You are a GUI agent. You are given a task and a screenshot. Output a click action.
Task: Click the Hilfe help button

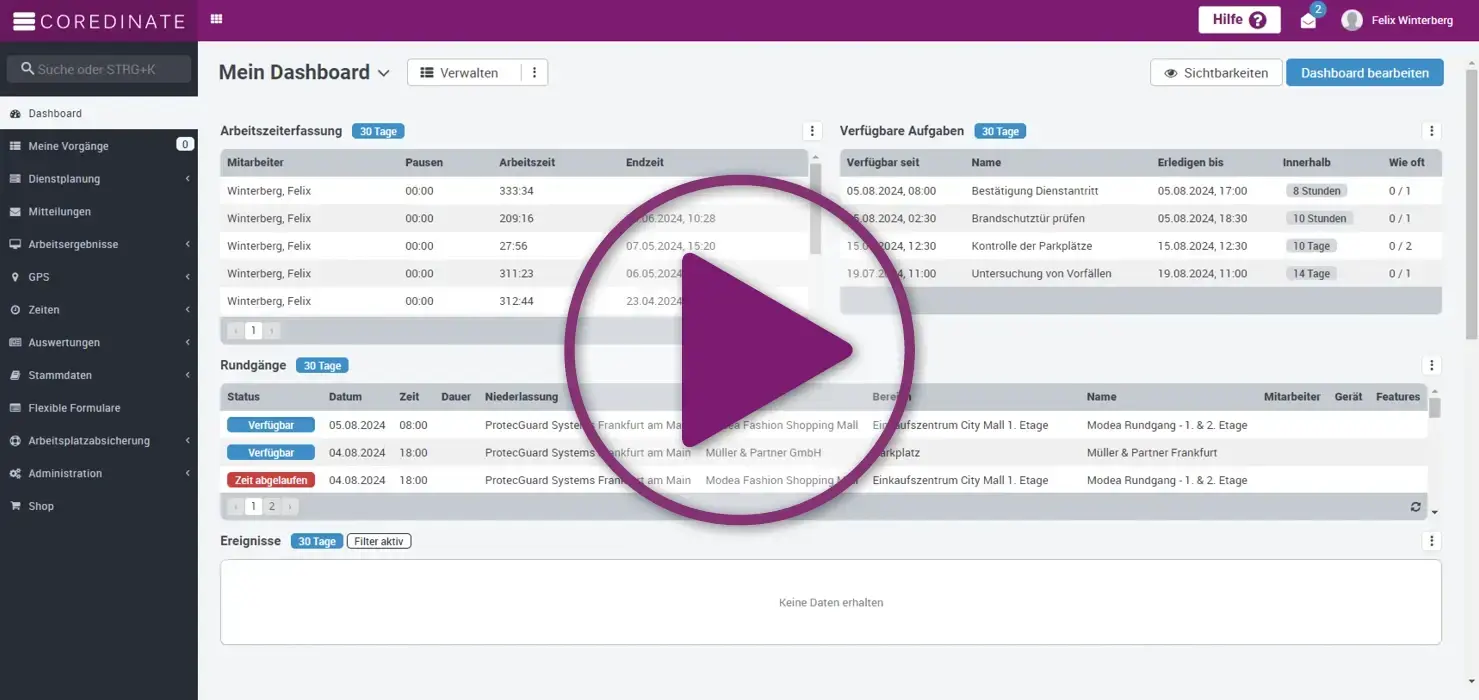1239,20
